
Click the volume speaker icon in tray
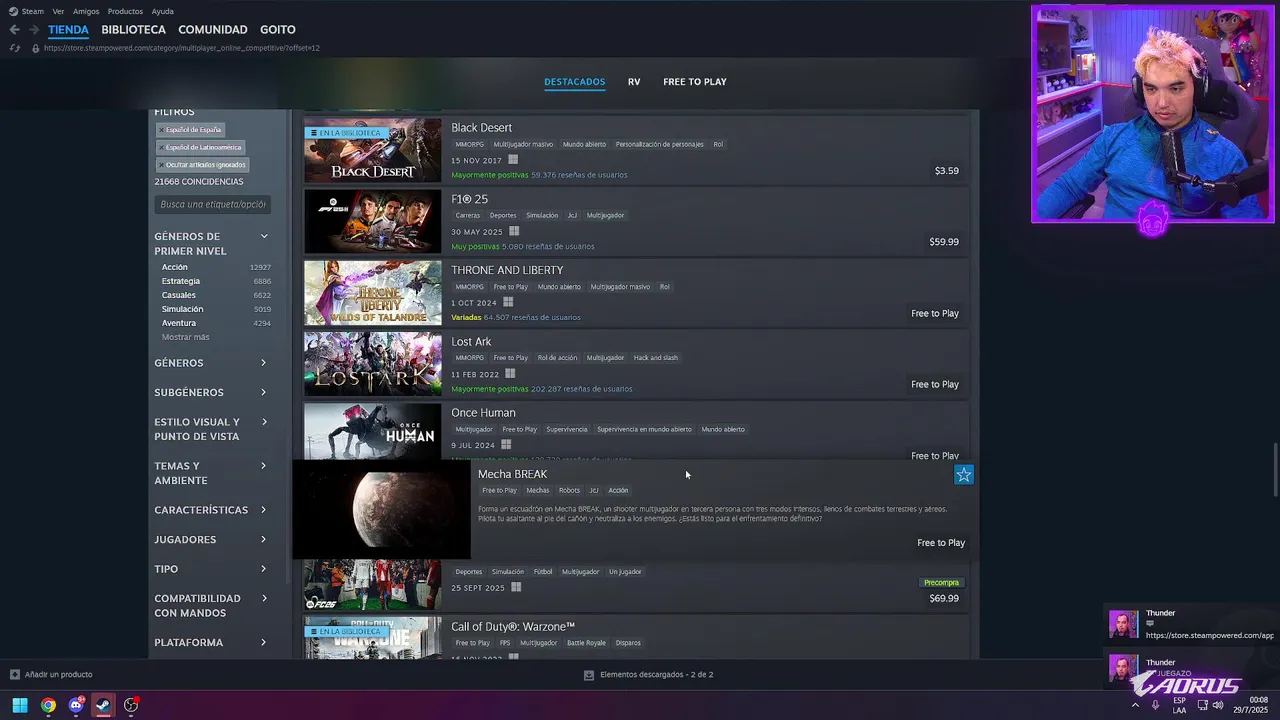[x=1218, y=705]
